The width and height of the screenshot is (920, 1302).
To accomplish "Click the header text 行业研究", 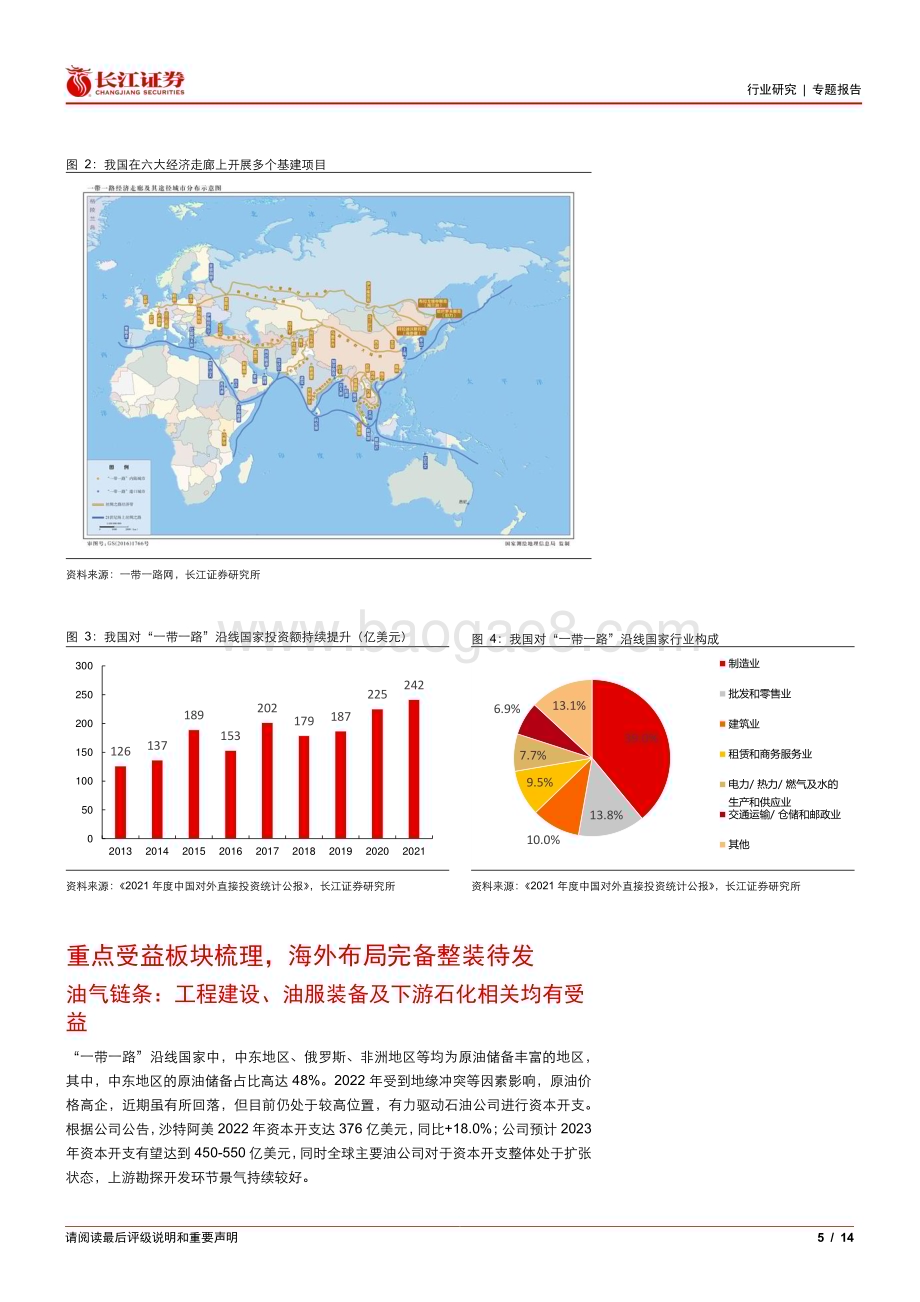I will (772, 89).
